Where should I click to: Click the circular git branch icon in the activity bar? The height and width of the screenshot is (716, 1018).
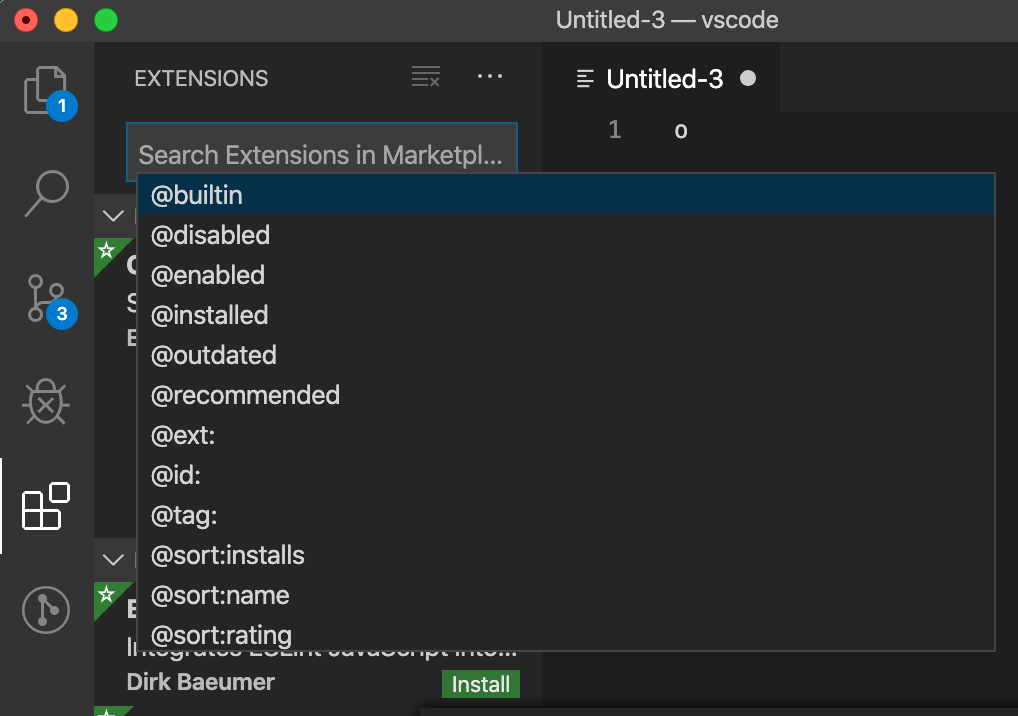(x=46, y=610)
